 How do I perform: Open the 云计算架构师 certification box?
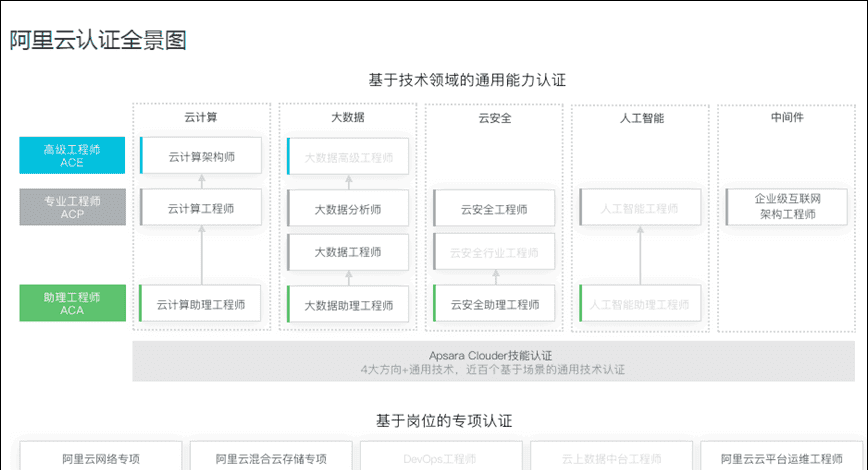coord(201,156)
